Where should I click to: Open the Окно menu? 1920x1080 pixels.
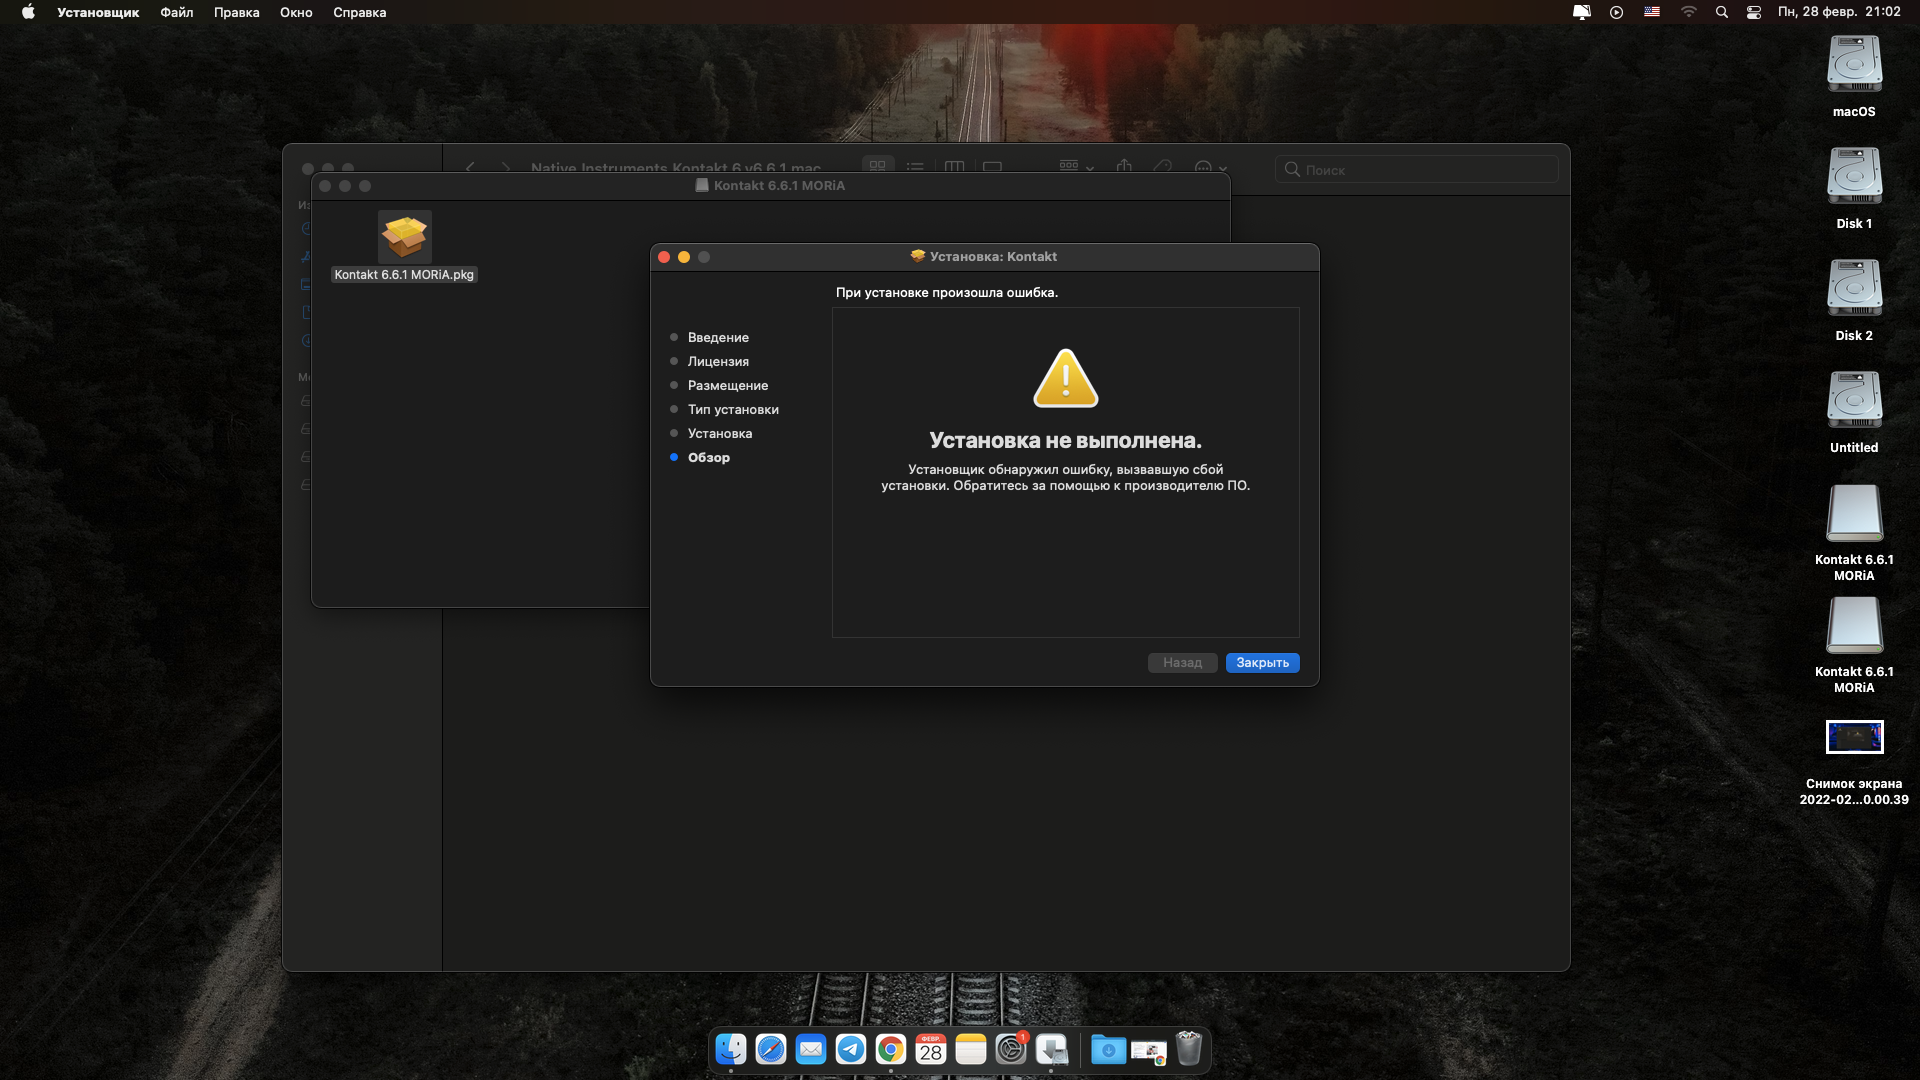point(296,12)
